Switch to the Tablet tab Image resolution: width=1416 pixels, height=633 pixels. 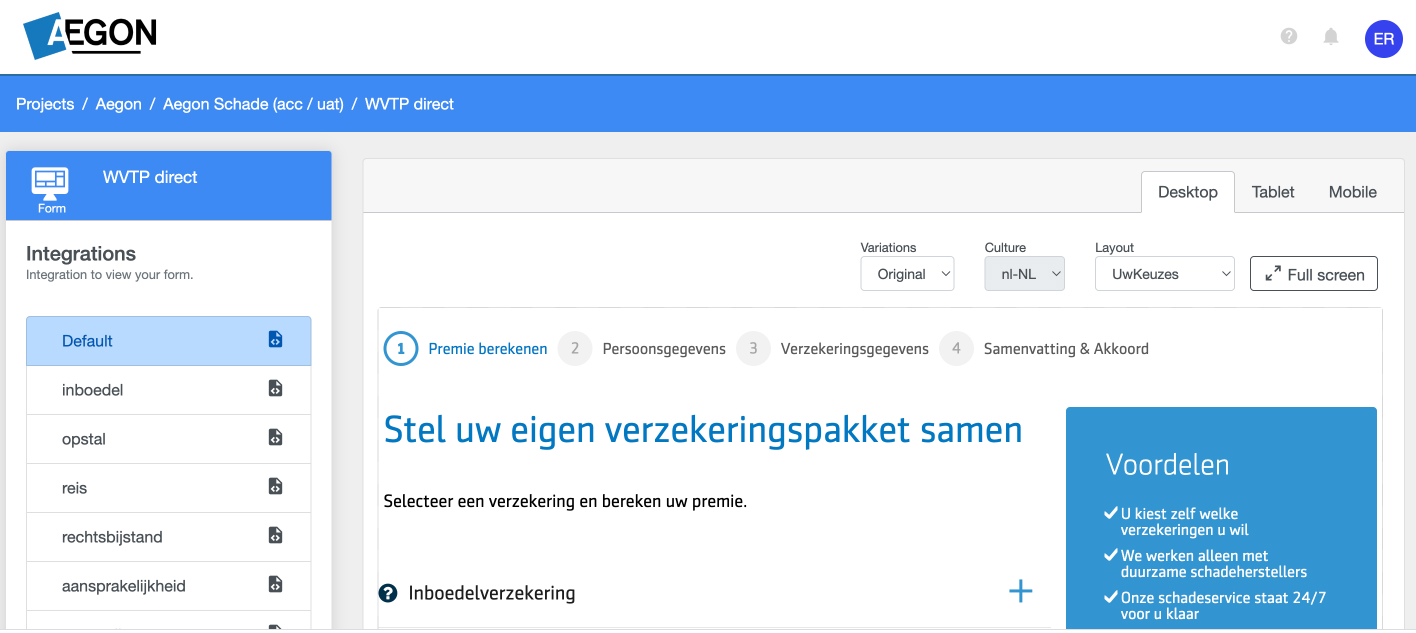tap(1273, 192)
